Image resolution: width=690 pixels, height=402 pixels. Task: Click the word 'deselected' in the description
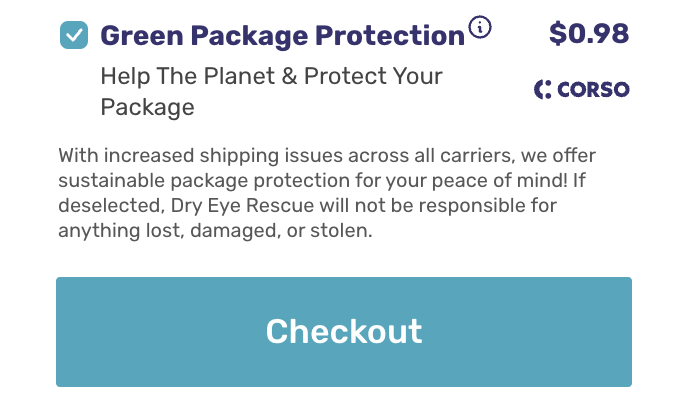(x=112, y=205)
